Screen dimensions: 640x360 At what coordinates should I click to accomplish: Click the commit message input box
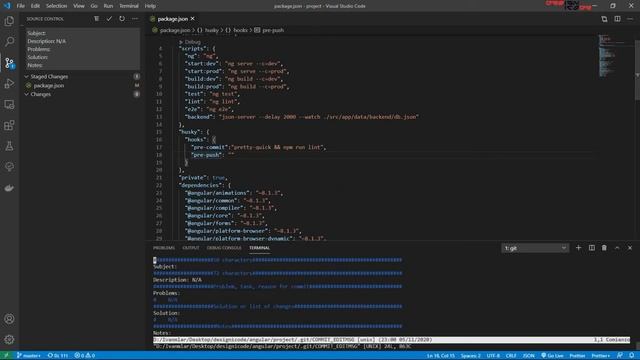[x=83, y=49]
